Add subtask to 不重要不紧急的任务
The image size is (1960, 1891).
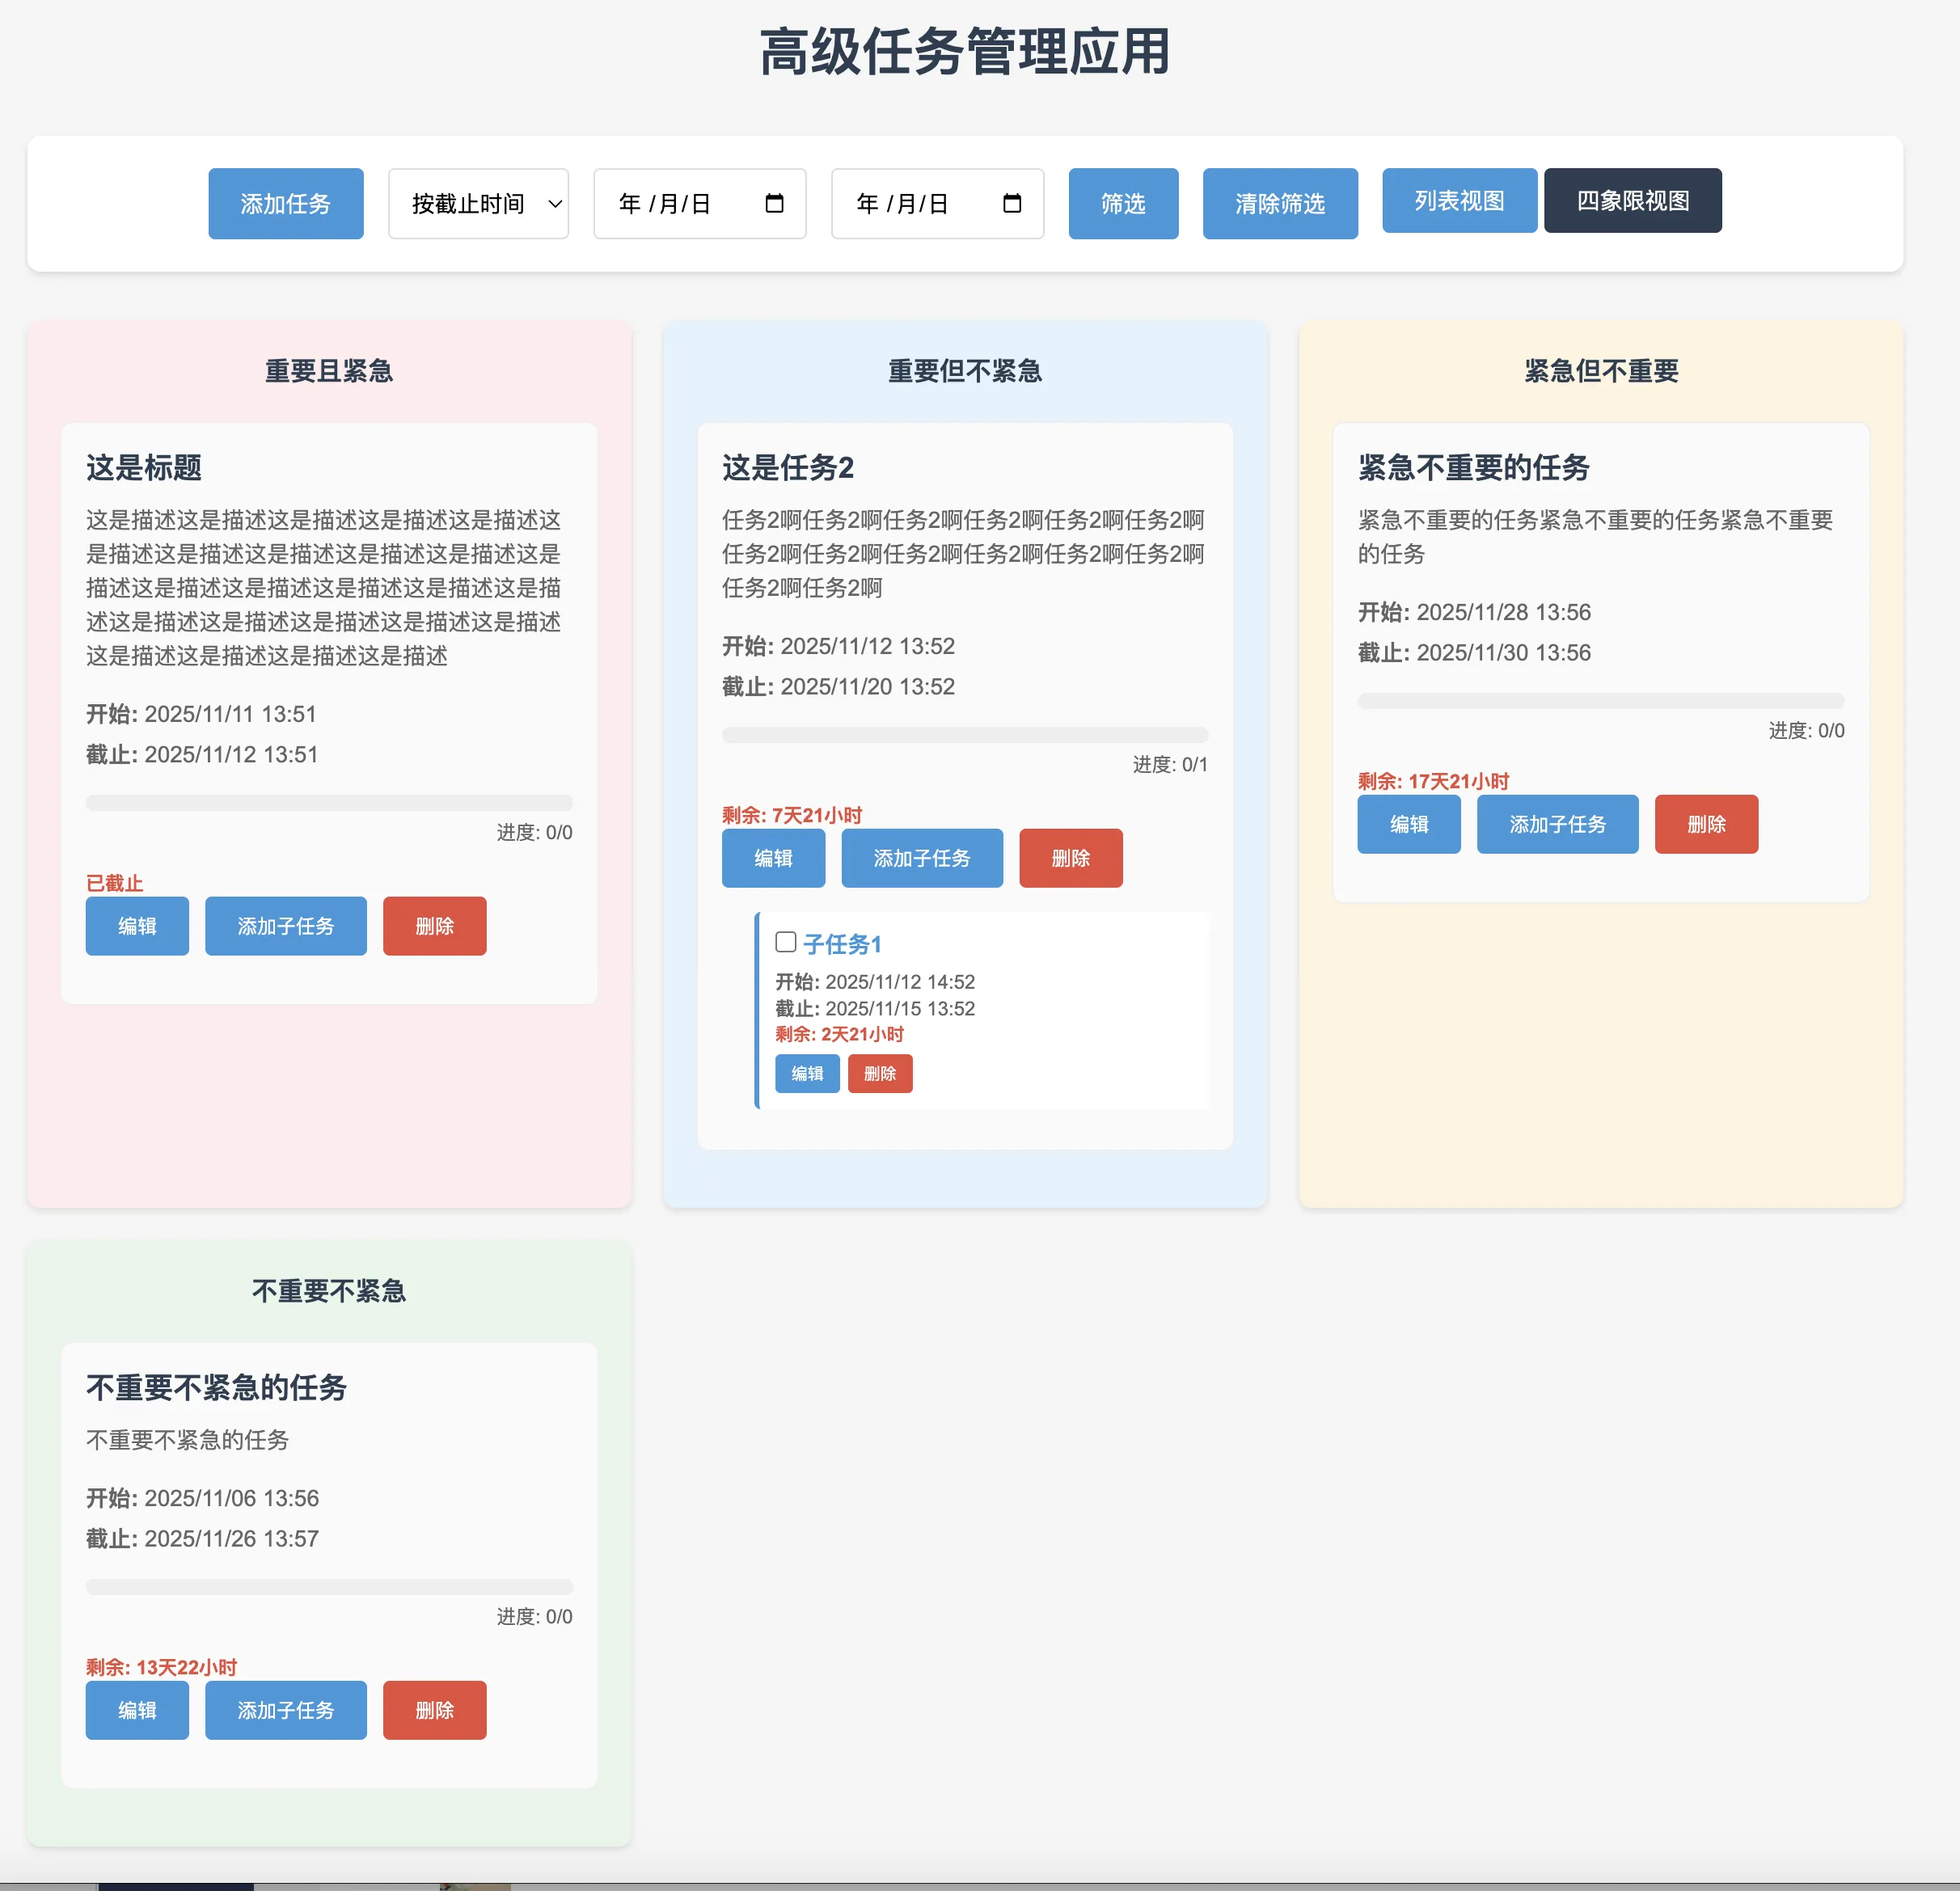coord(286,1710)
